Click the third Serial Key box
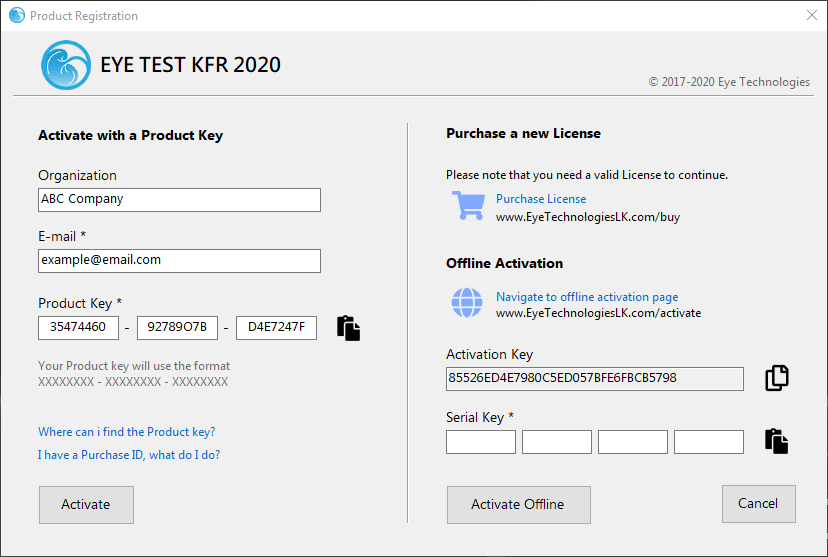The width and height of the screenshot is (828, 557). click(633, 442)
